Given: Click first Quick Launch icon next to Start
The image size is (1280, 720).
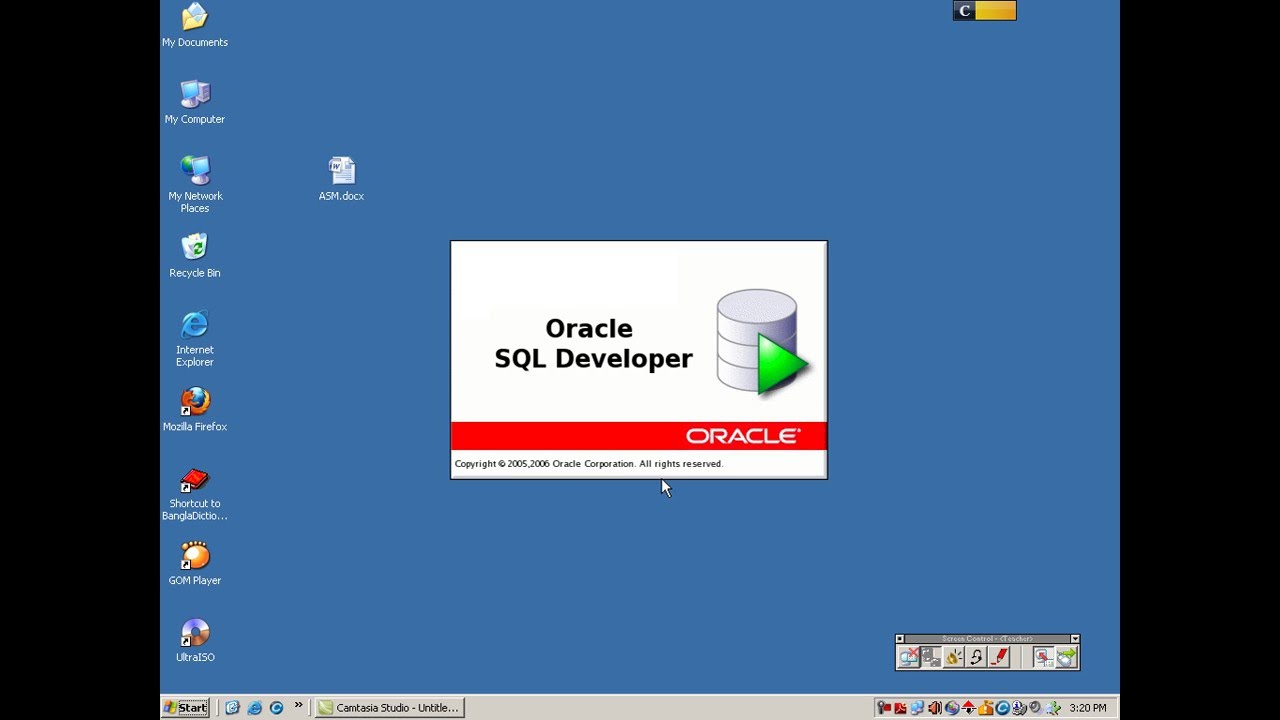Looking at the screenshot, I should click(232, 707).
